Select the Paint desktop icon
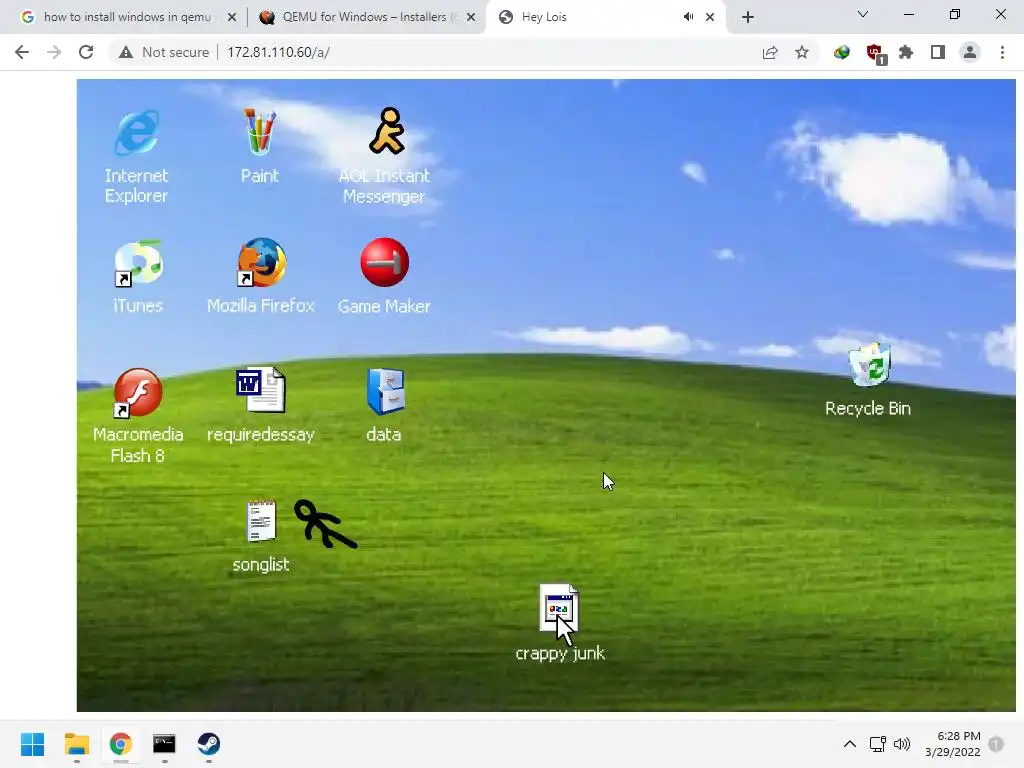Screen dimensions: 1024x768 click(259, 132)
